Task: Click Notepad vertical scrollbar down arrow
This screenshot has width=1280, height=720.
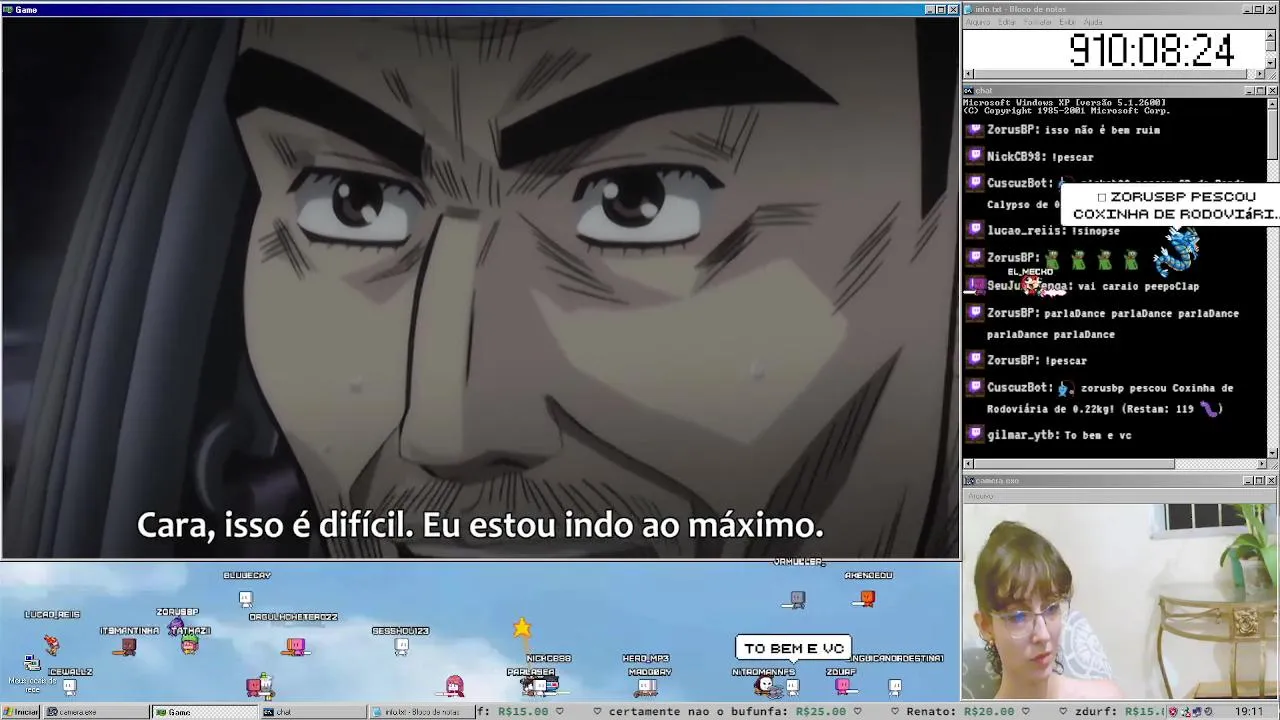Action: pos(1271,62)
